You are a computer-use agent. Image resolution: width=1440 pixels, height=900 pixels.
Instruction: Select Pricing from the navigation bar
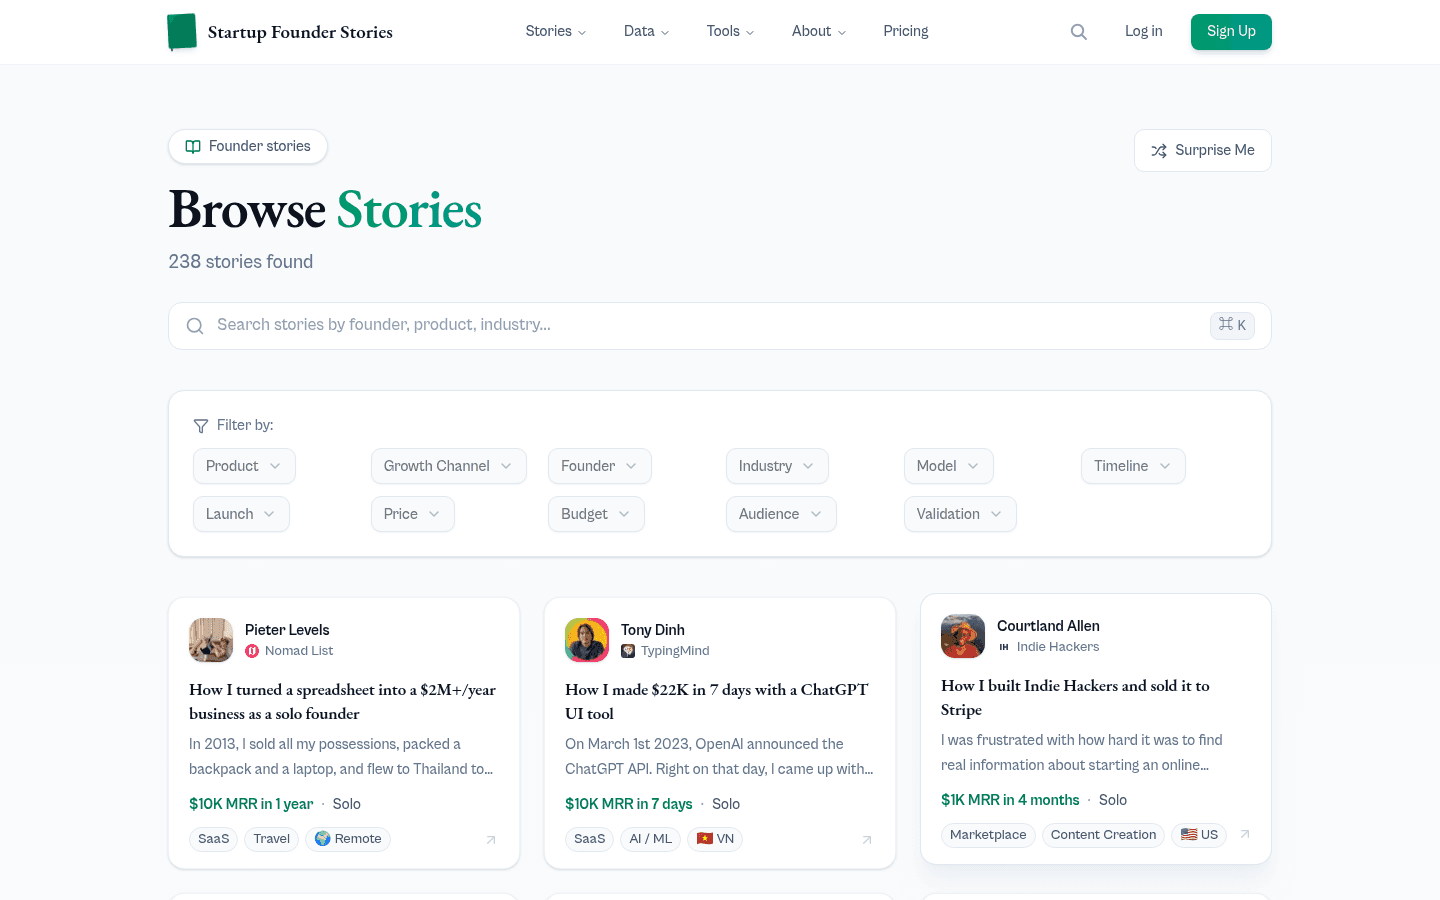905,31
